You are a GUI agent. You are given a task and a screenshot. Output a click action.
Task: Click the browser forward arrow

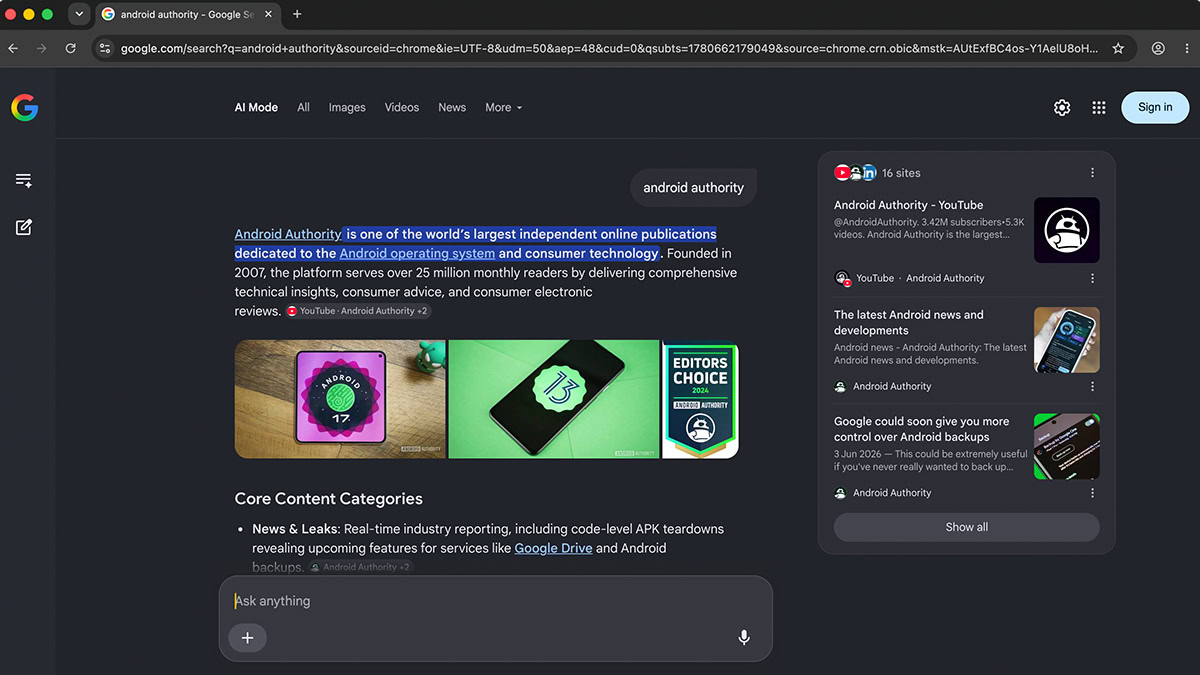click(41, 48)
